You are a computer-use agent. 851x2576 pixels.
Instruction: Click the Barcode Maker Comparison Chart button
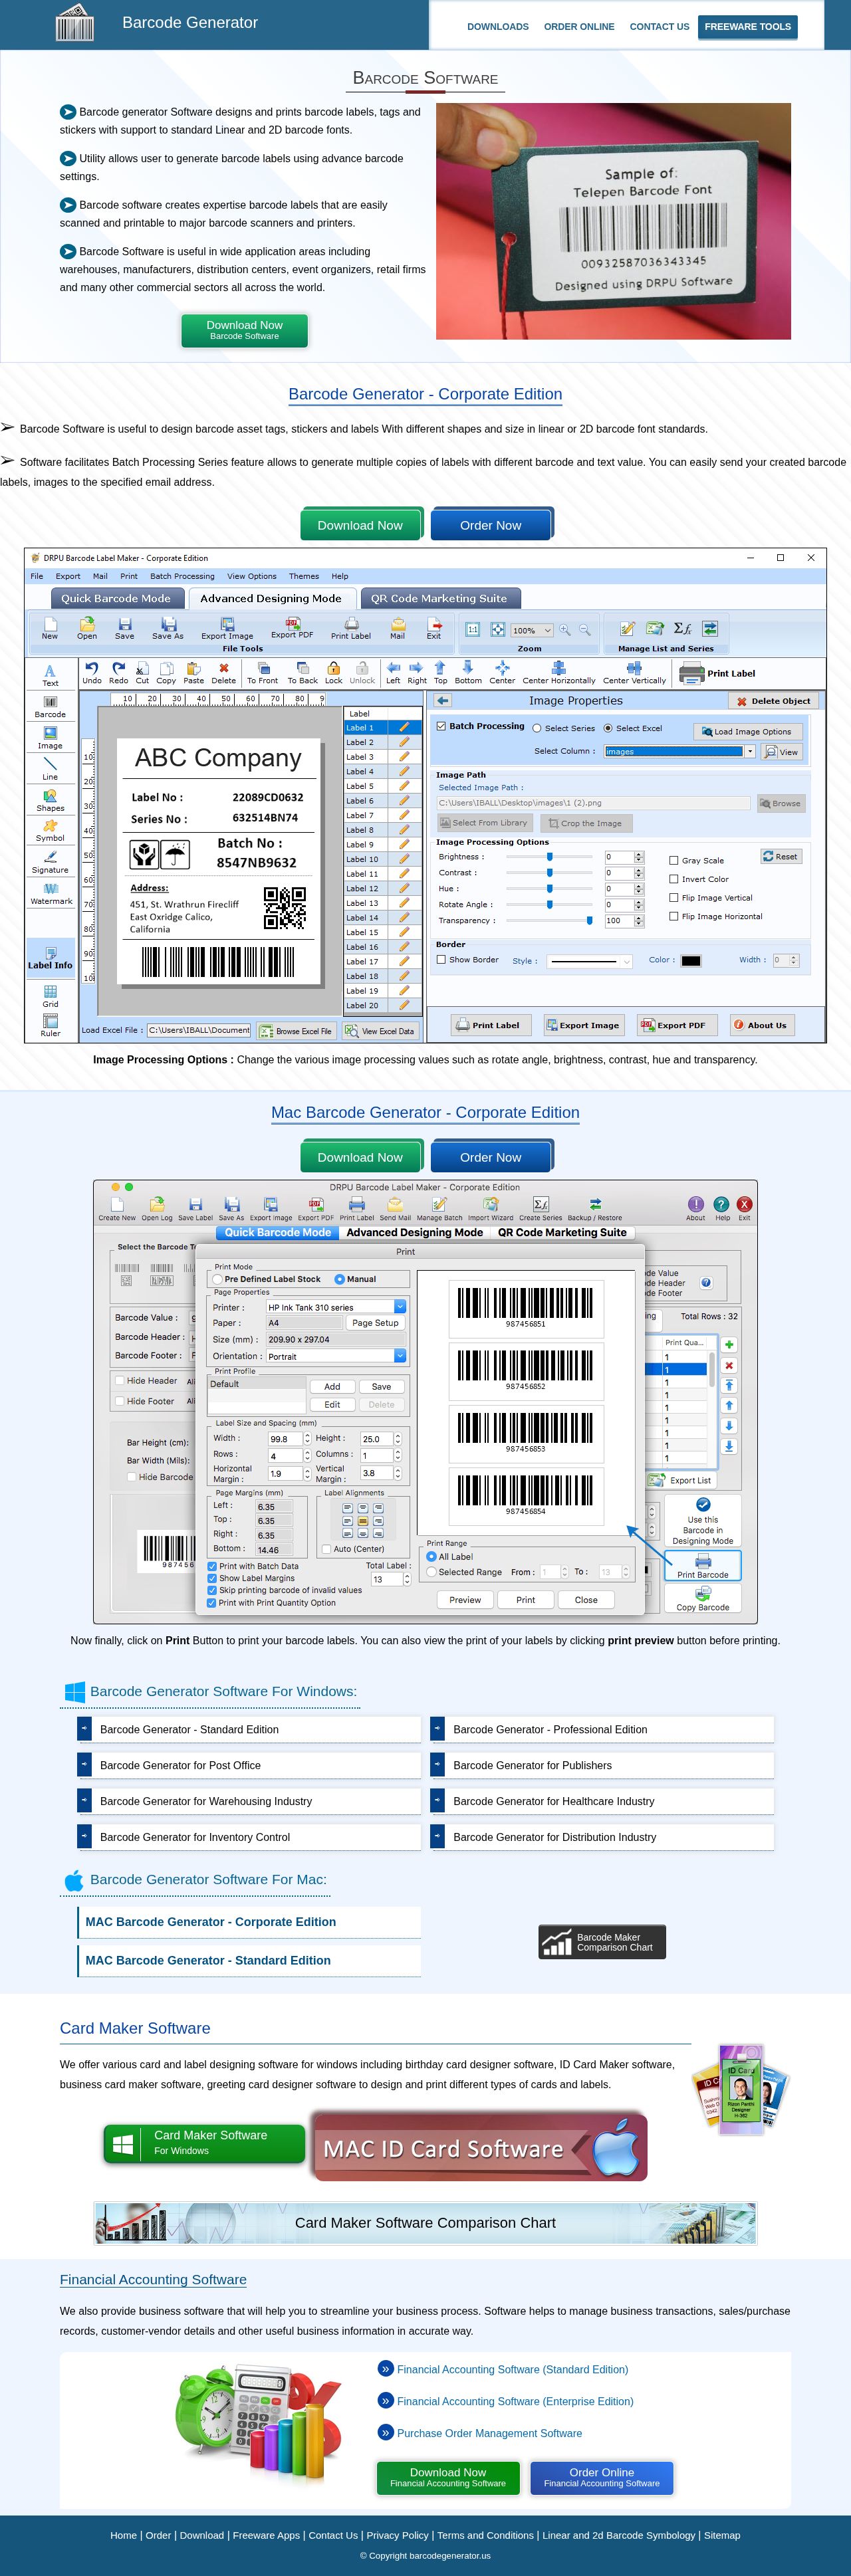(x=602, y=1942)
